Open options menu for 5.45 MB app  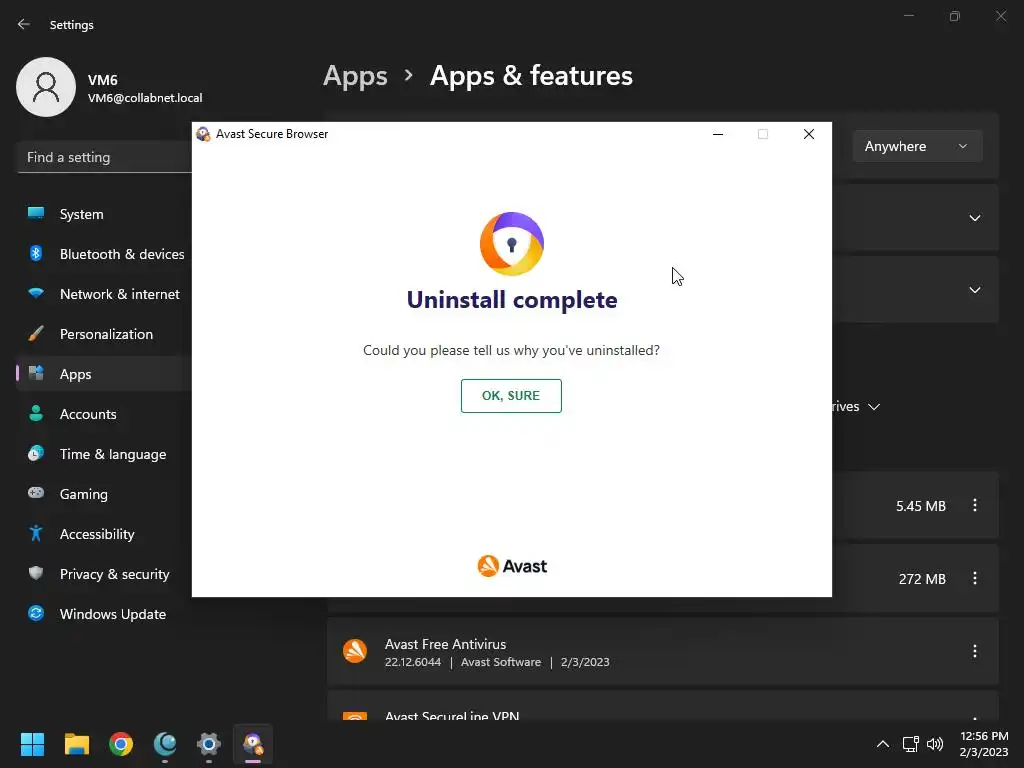coord(974,505)
